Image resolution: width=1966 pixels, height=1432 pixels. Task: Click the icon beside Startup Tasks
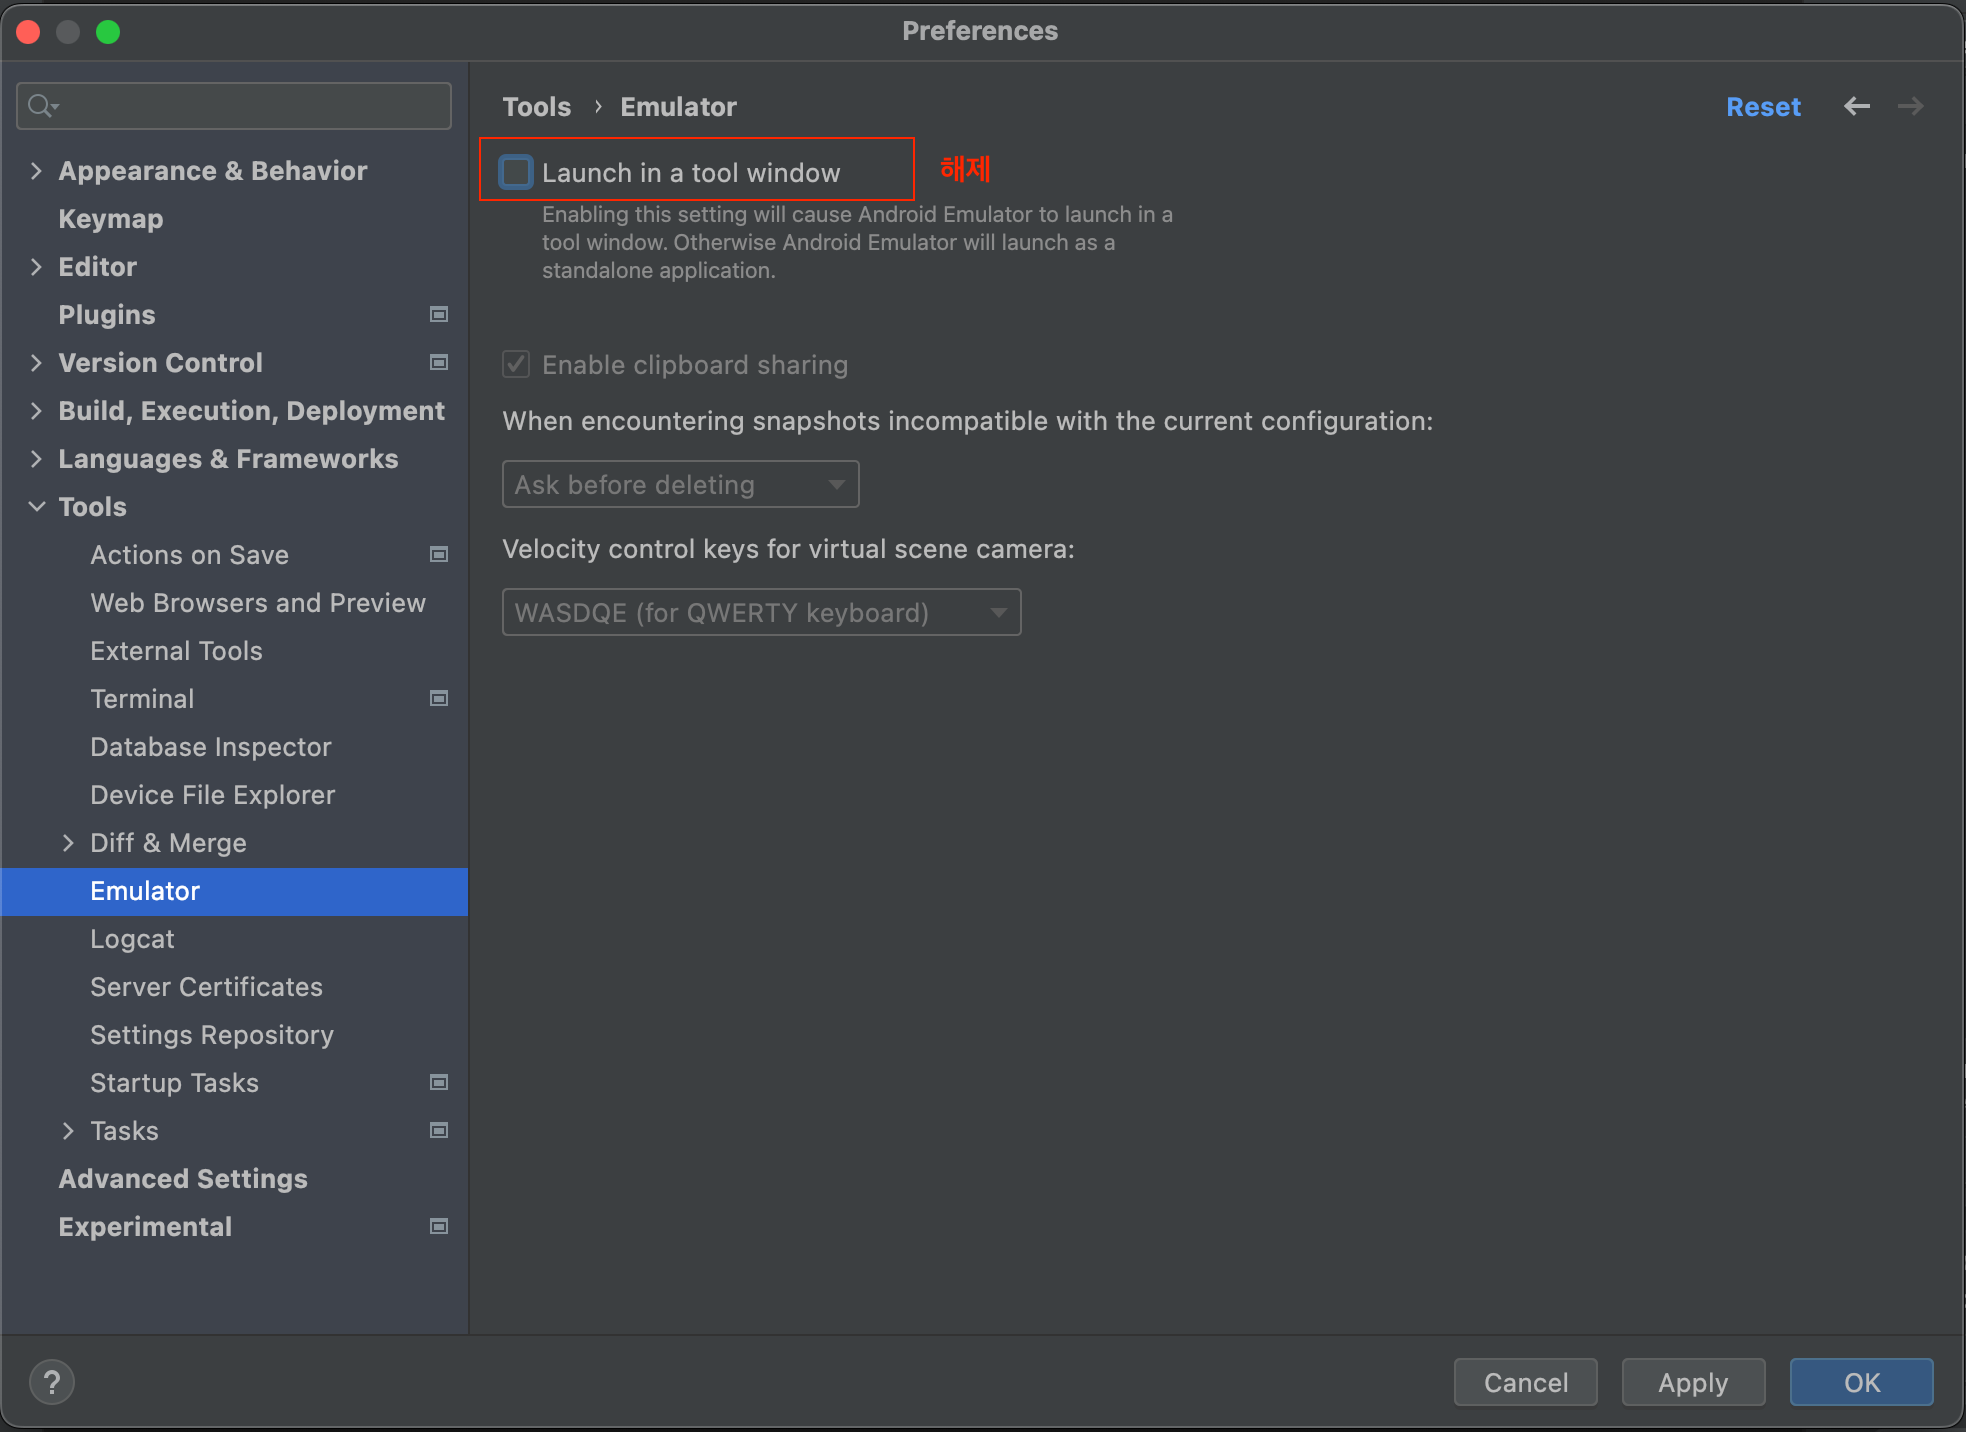(x=438, y=1082)
